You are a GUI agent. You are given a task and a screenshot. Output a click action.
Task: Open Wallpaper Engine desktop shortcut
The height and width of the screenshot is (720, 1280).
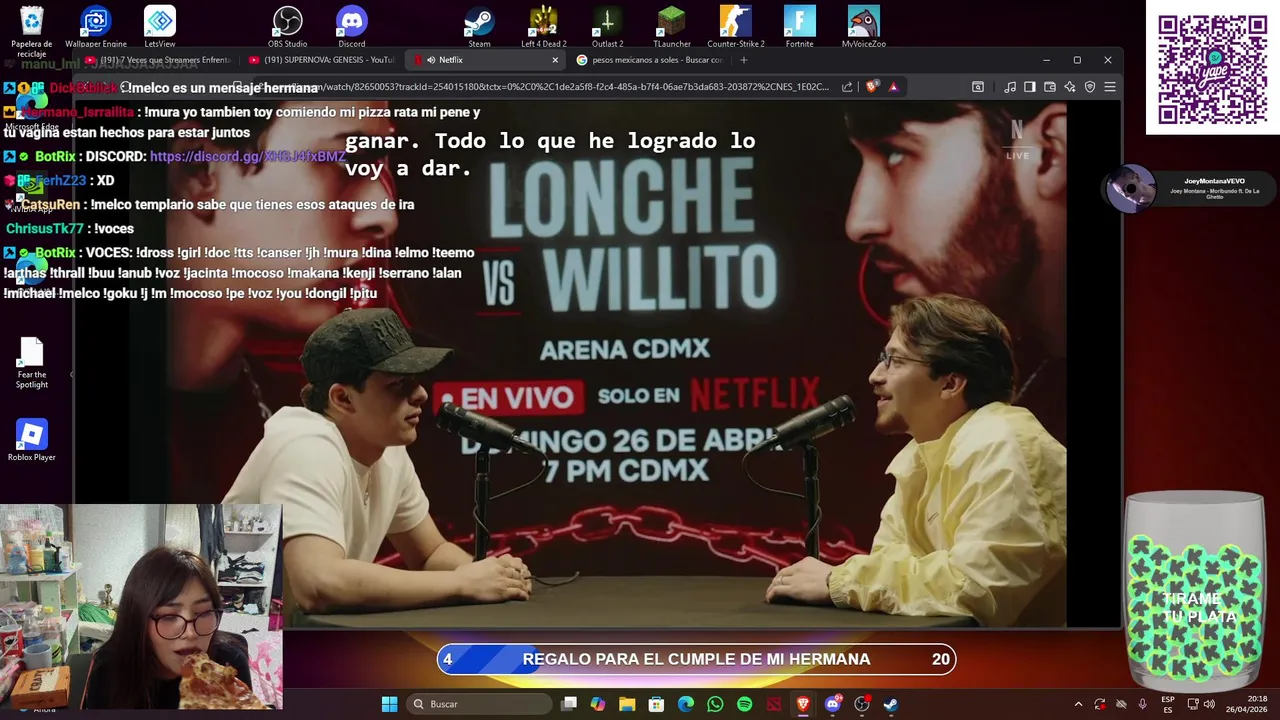96,27
